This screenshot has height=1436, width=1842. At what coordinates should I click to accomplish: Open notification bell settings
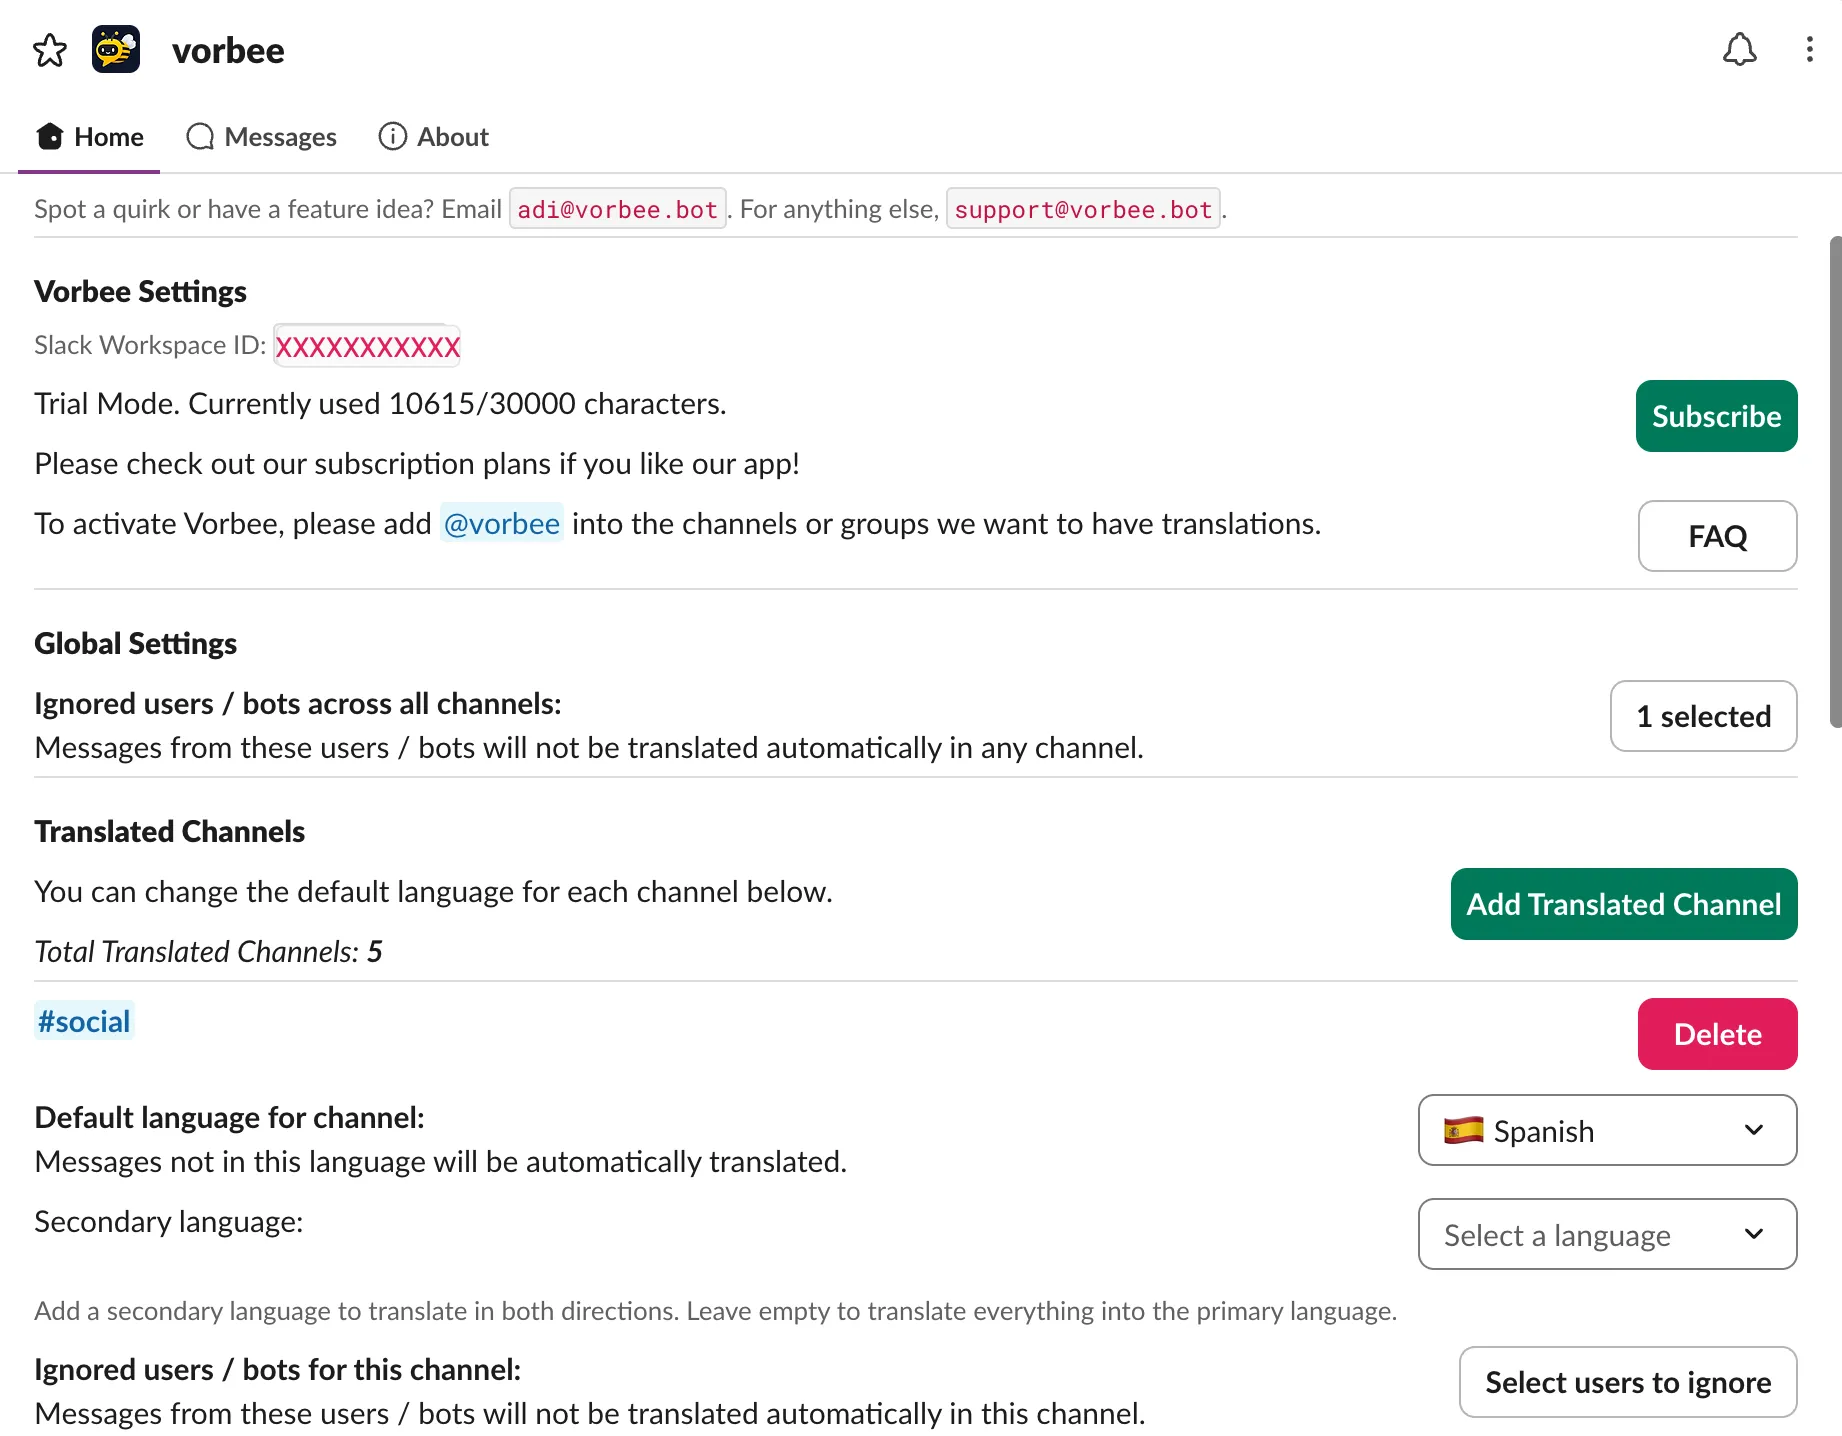click(x=1739, y=50)
